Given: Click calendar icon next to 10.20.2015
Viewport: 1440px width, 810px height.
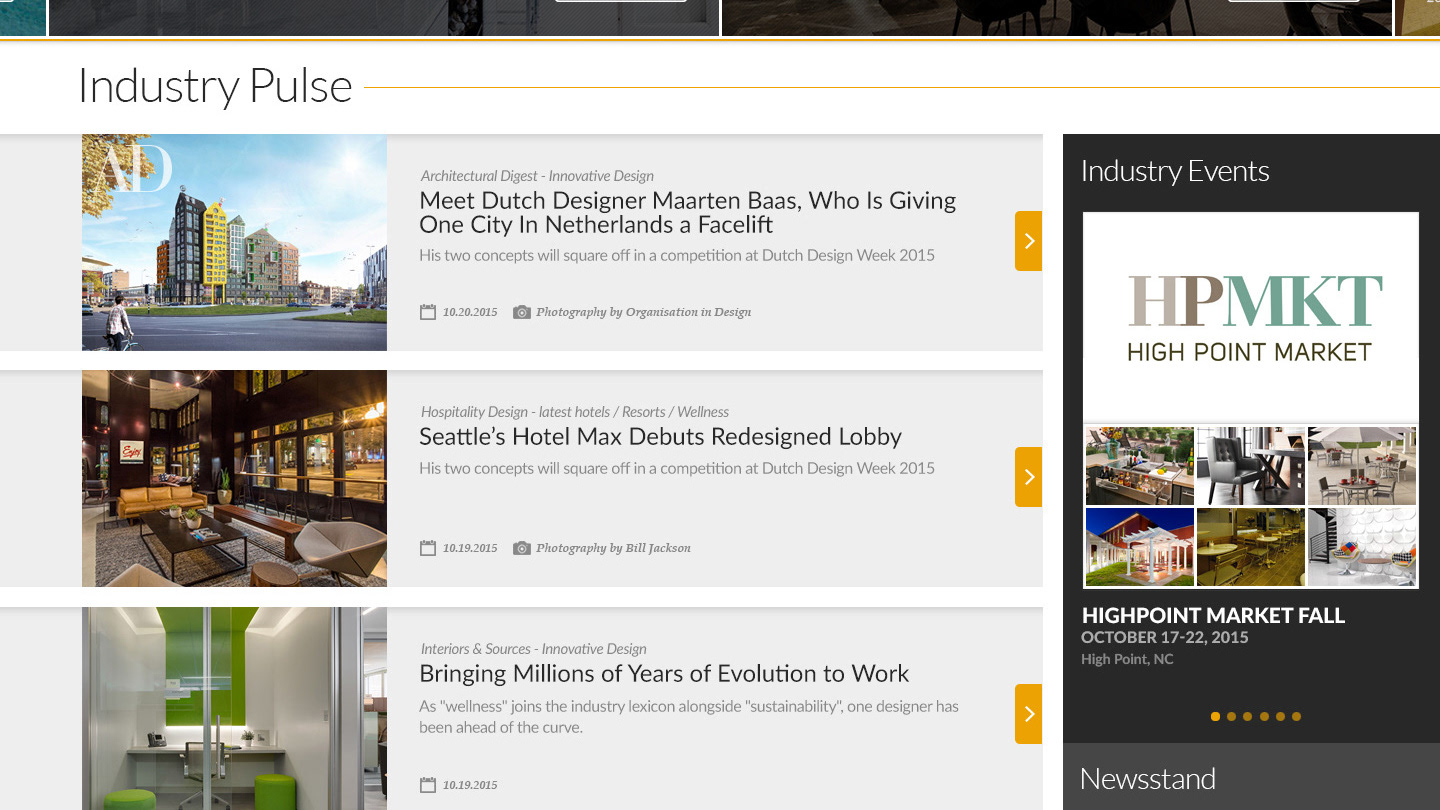Looking at the screenshot, I should coord(428,312).
